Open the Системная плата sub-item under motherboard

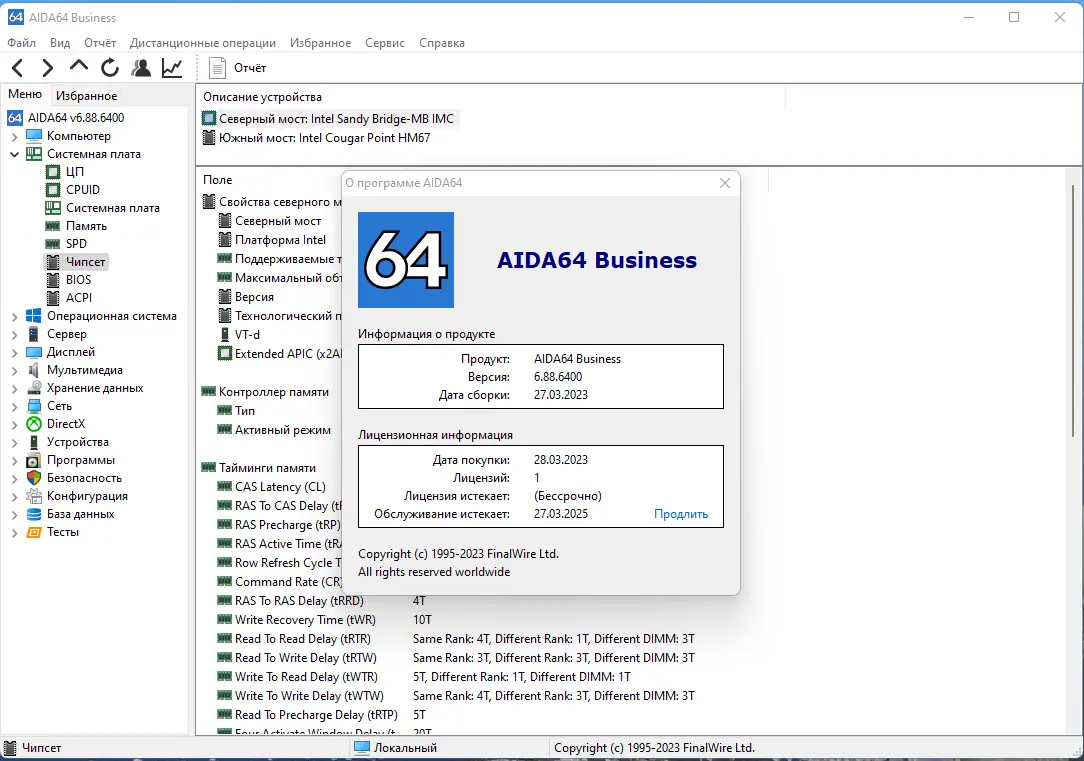113,207
